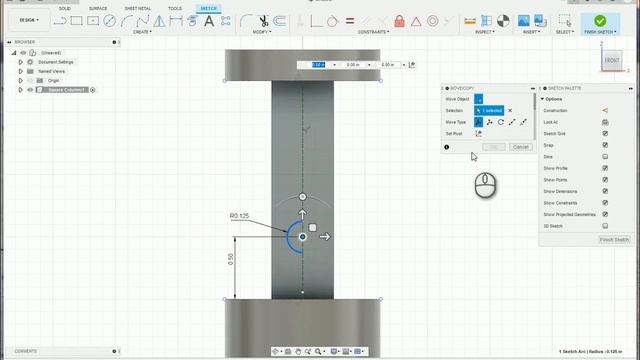Expand the Document Settings node
640x360 pixels.
coord(20,62)
